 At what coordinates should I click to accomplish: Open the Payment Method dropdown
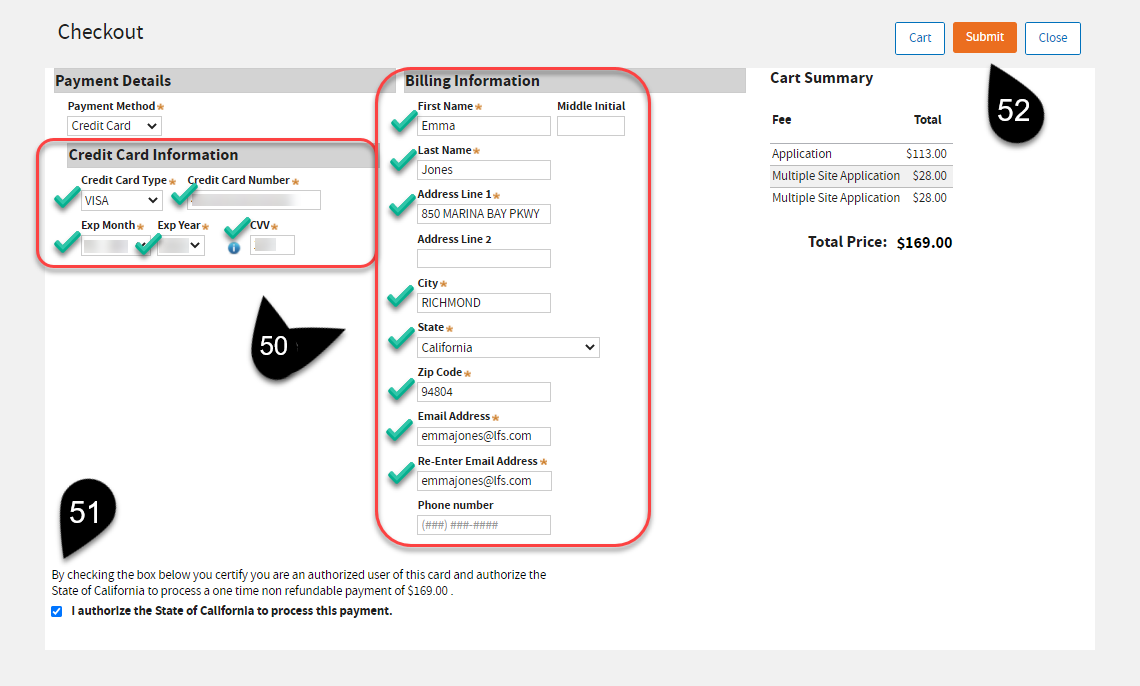[x=114, y=126]
